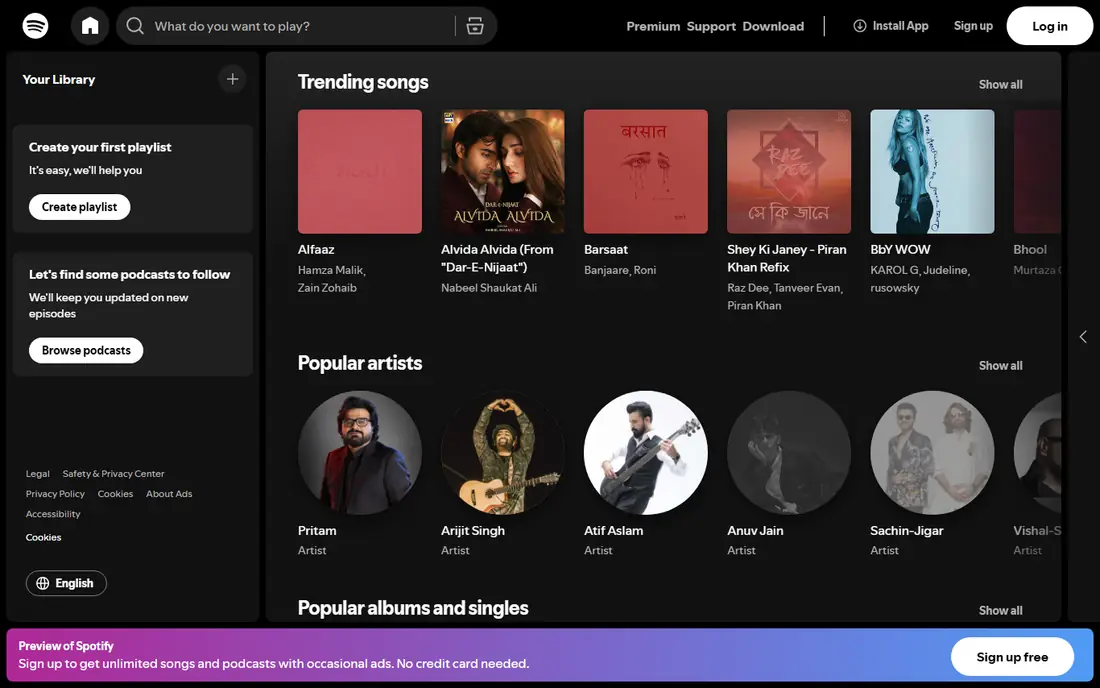The height and width of the screenshot is (688, 1100).
Task: Click the 'Trending songs' heading
Action: coord(363,82)
